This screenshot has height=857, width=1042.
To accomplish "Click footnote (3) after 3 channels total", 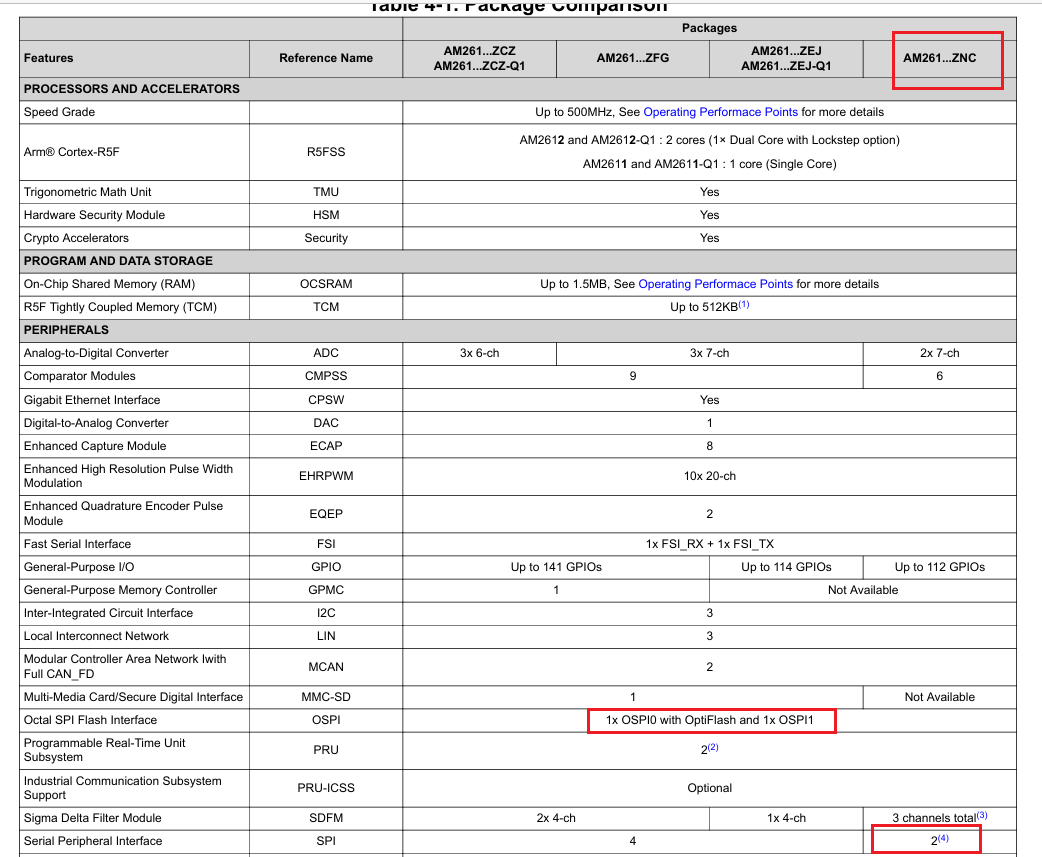I will [982, 815].
